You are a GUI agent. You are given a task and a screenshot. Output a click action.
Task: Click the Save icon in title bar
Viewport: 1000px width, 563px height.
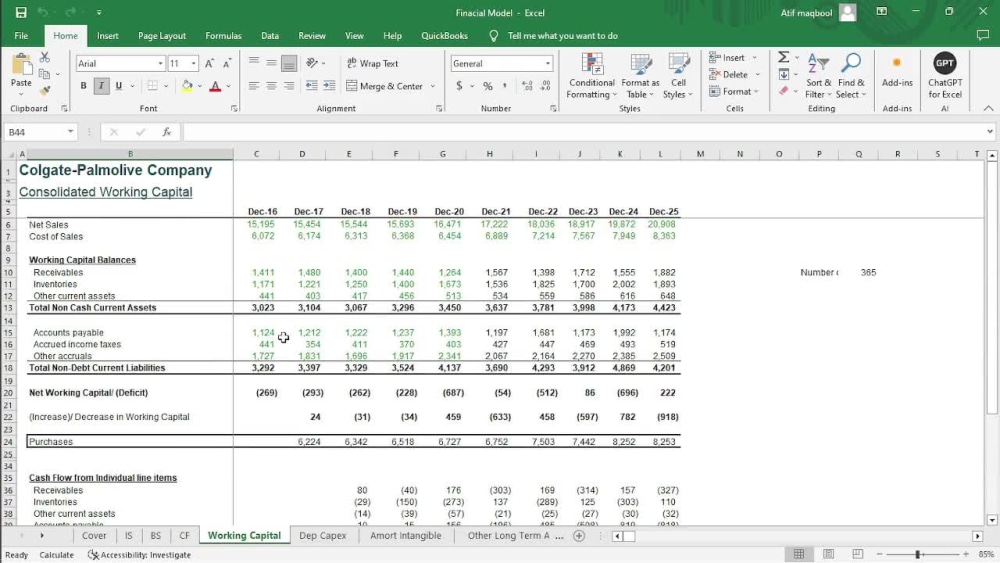20,12
